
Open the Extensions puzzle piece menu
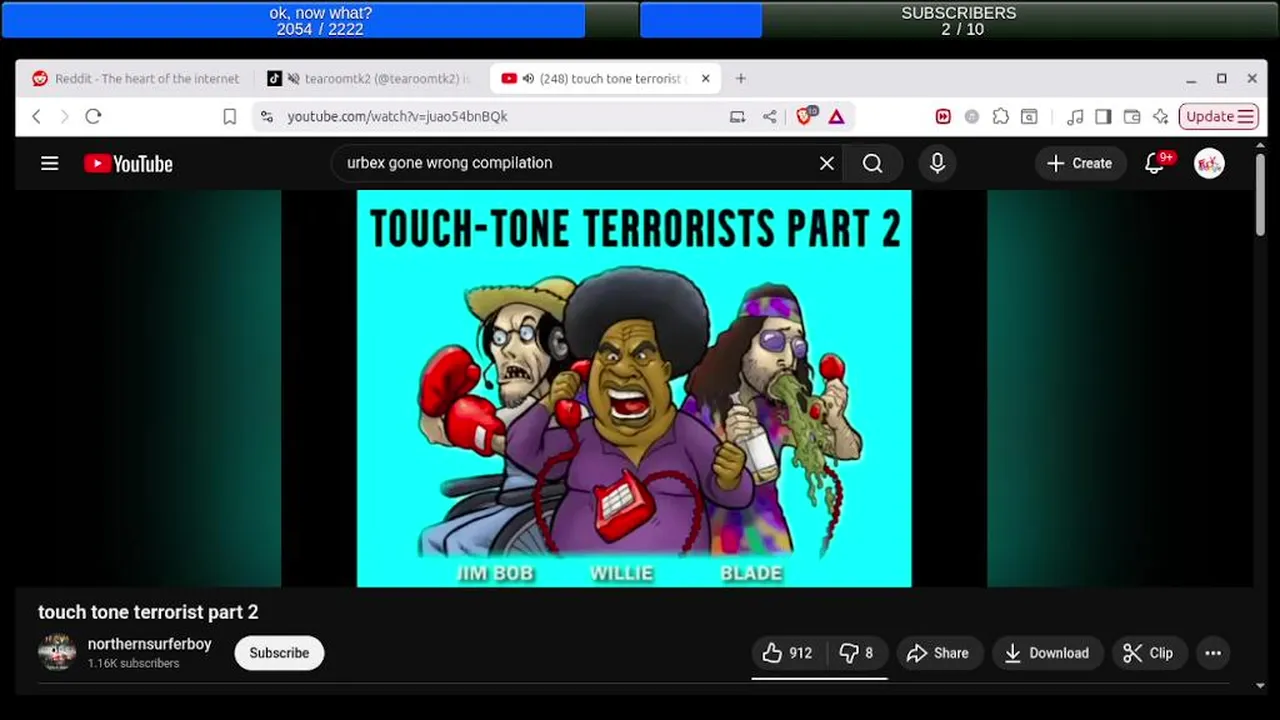click(1000, 116)
